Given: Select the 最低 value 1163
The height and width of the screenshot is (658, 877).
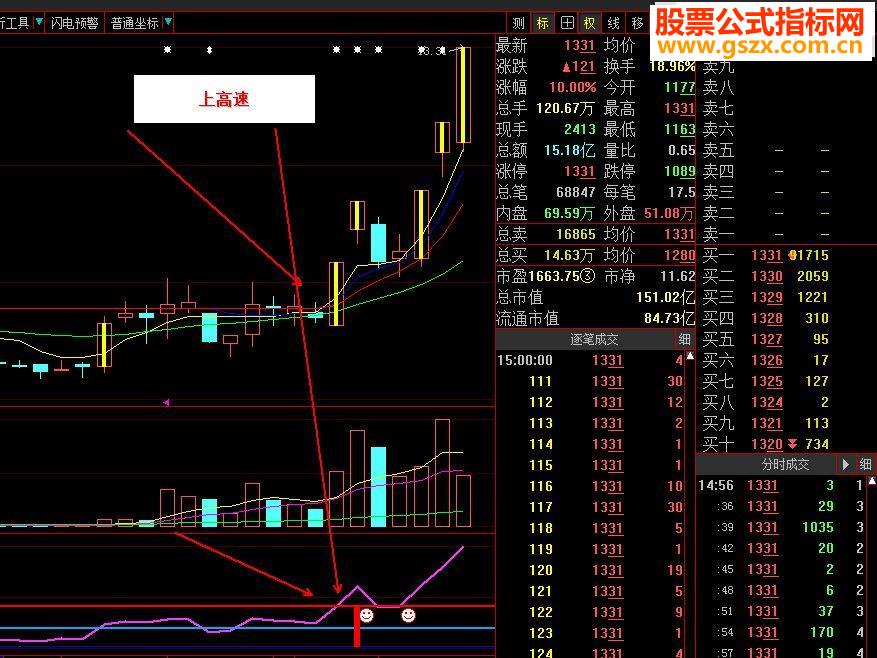Looking at the screenshot, I should pyautogui.click(x=679, y=129).
